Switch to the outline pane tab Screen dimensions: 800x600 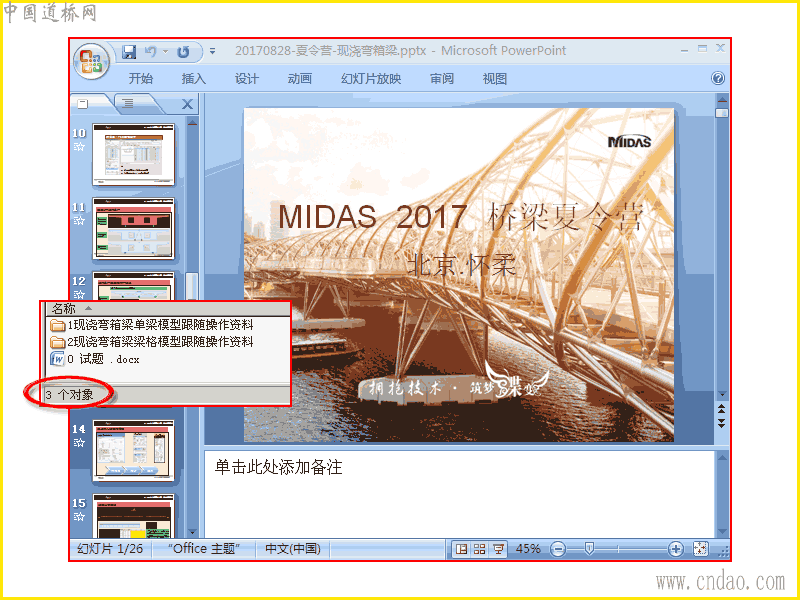click(x=128, y=104)
